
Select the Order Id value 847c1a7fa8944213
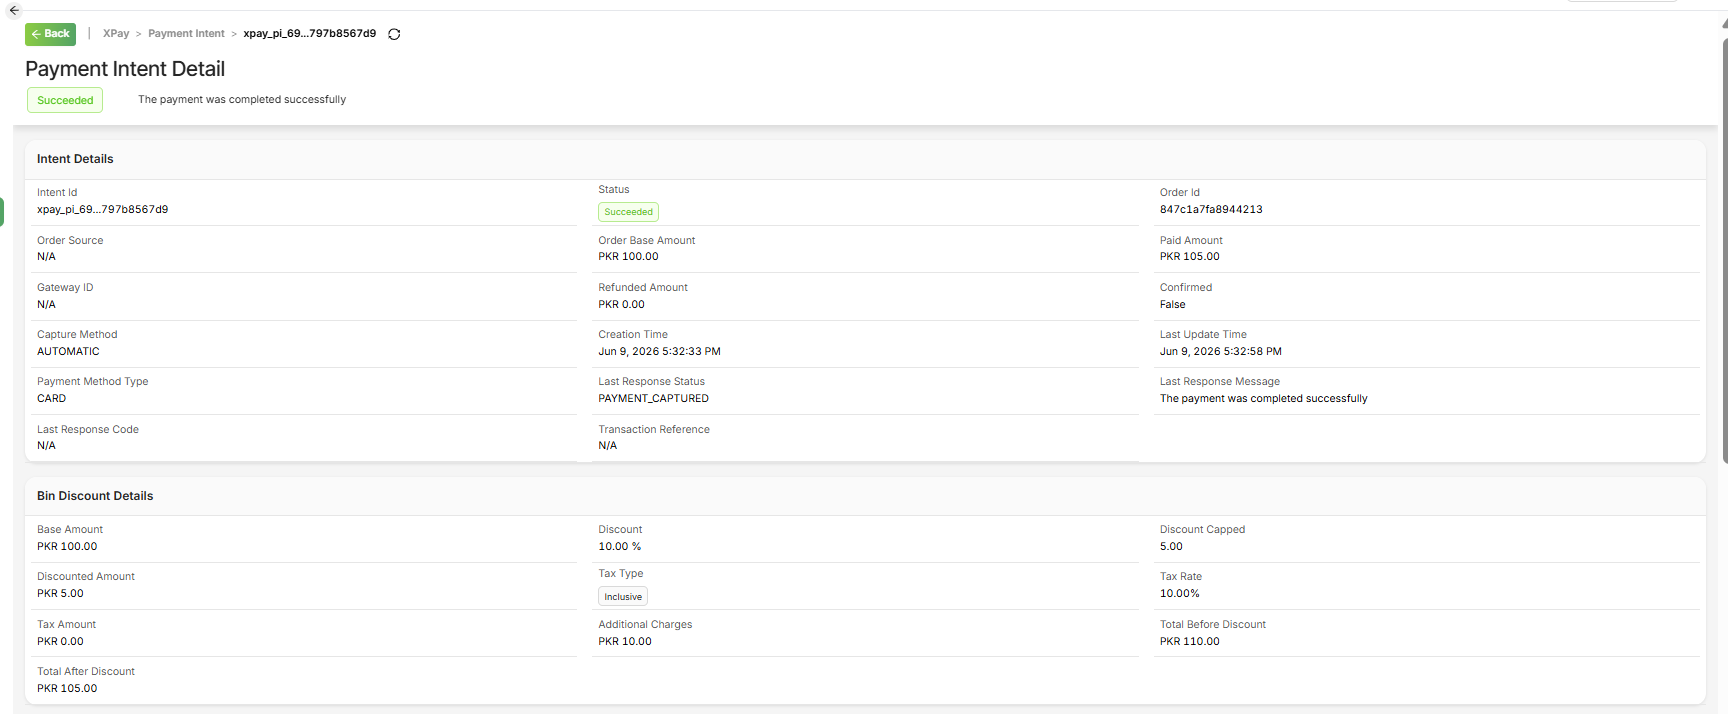pyautogui.click(x=1211, y=210)
